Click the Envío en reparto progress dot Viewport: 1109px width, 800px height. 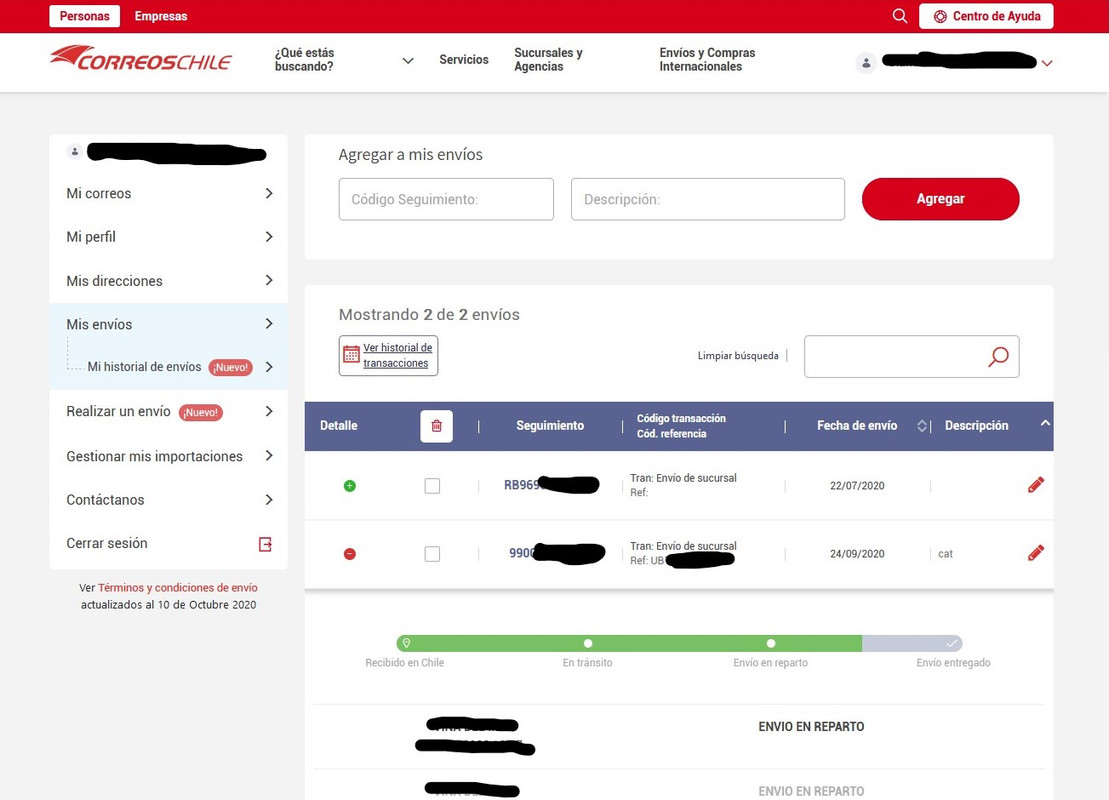pyautogui.click(x=771, y=643)
